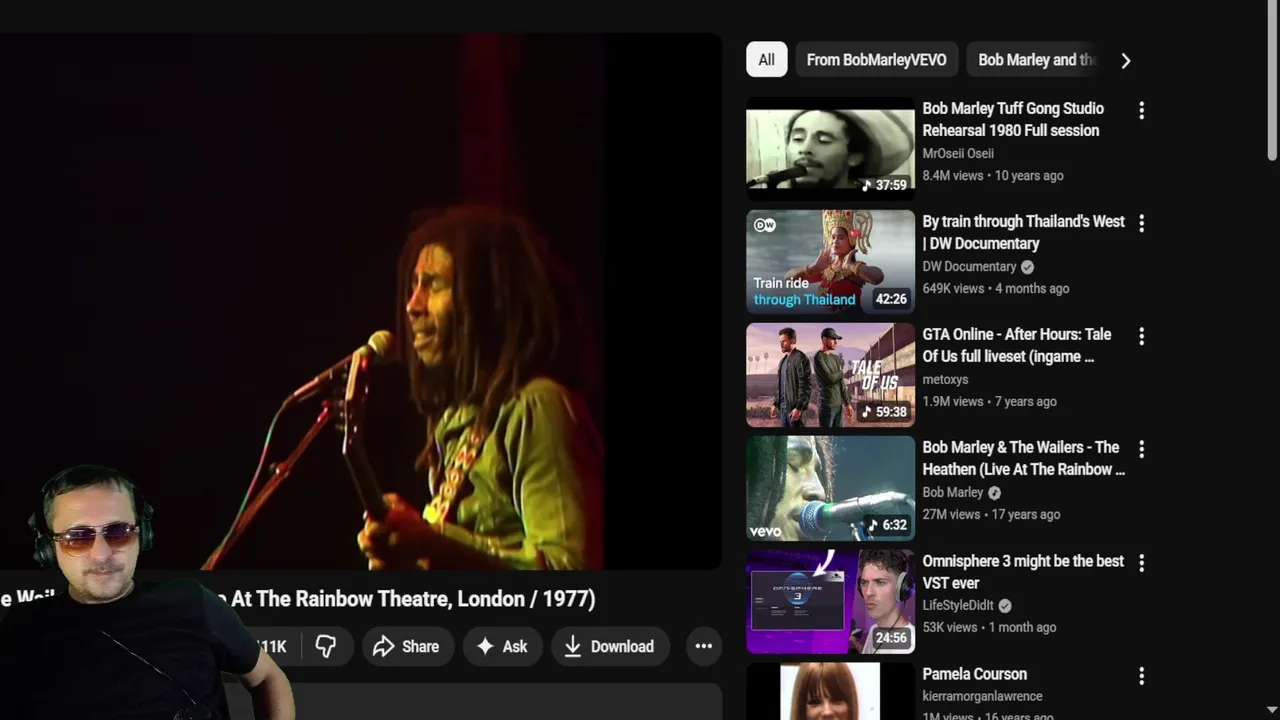Visit the kierramorganlawrence channel
This screenshot has width=1280, height=720.
click(x=982, y=696)
